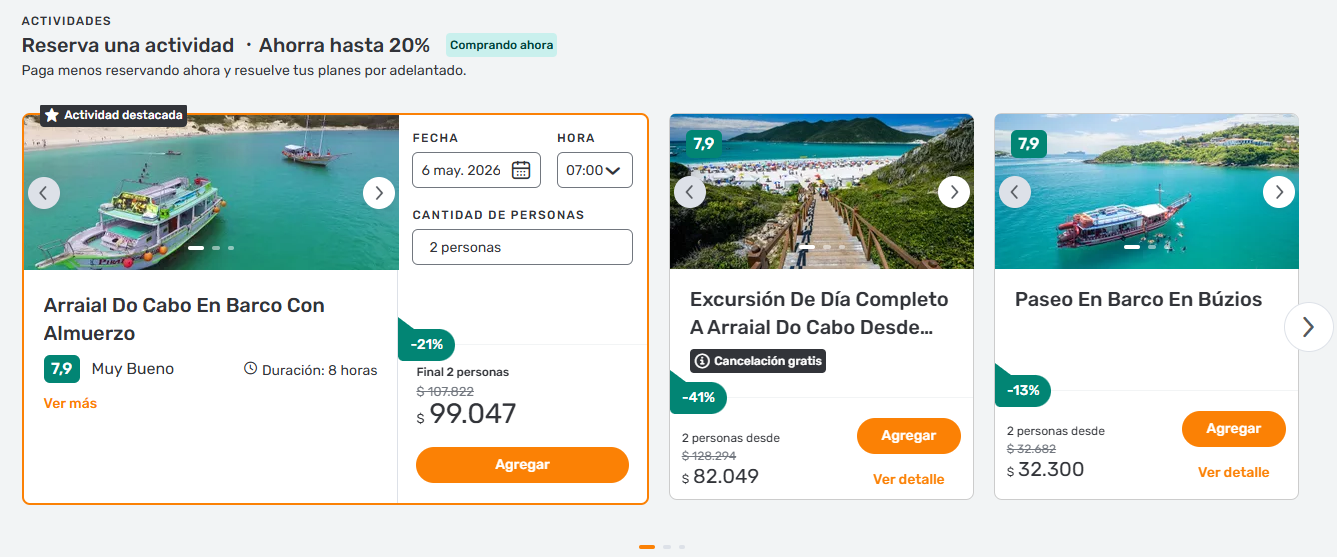Next image on Excursión De Día Completo card
Viewport: 1337px width, 557px height.
pyautogui.click(x=953, y=192)
